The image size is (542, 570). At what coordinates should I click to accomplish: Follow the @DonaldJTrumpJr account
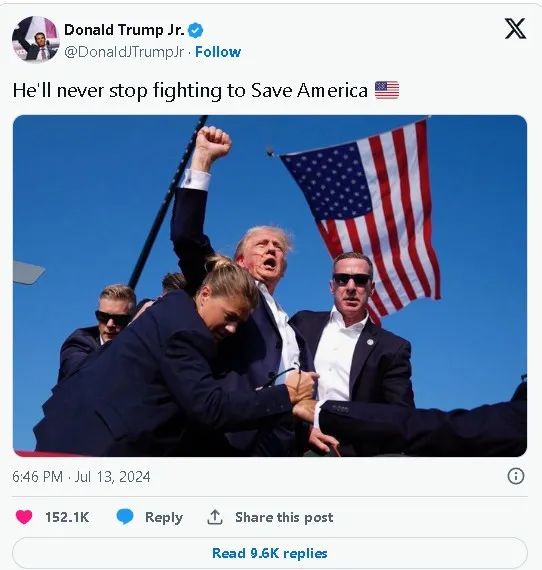(218, 52)
